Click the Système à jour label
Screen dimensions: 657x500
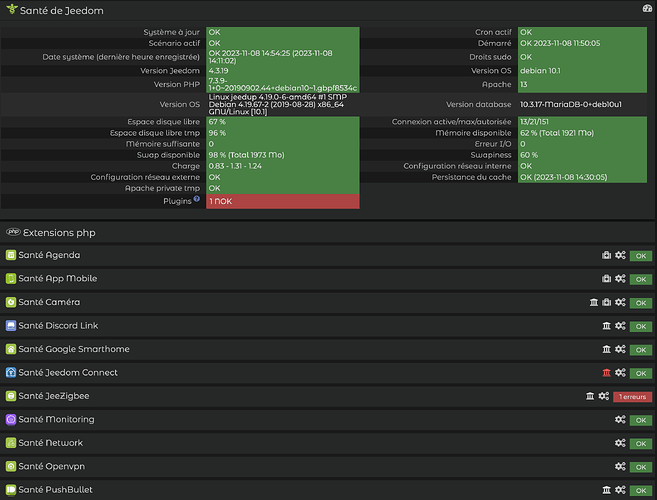click(171, 32)
